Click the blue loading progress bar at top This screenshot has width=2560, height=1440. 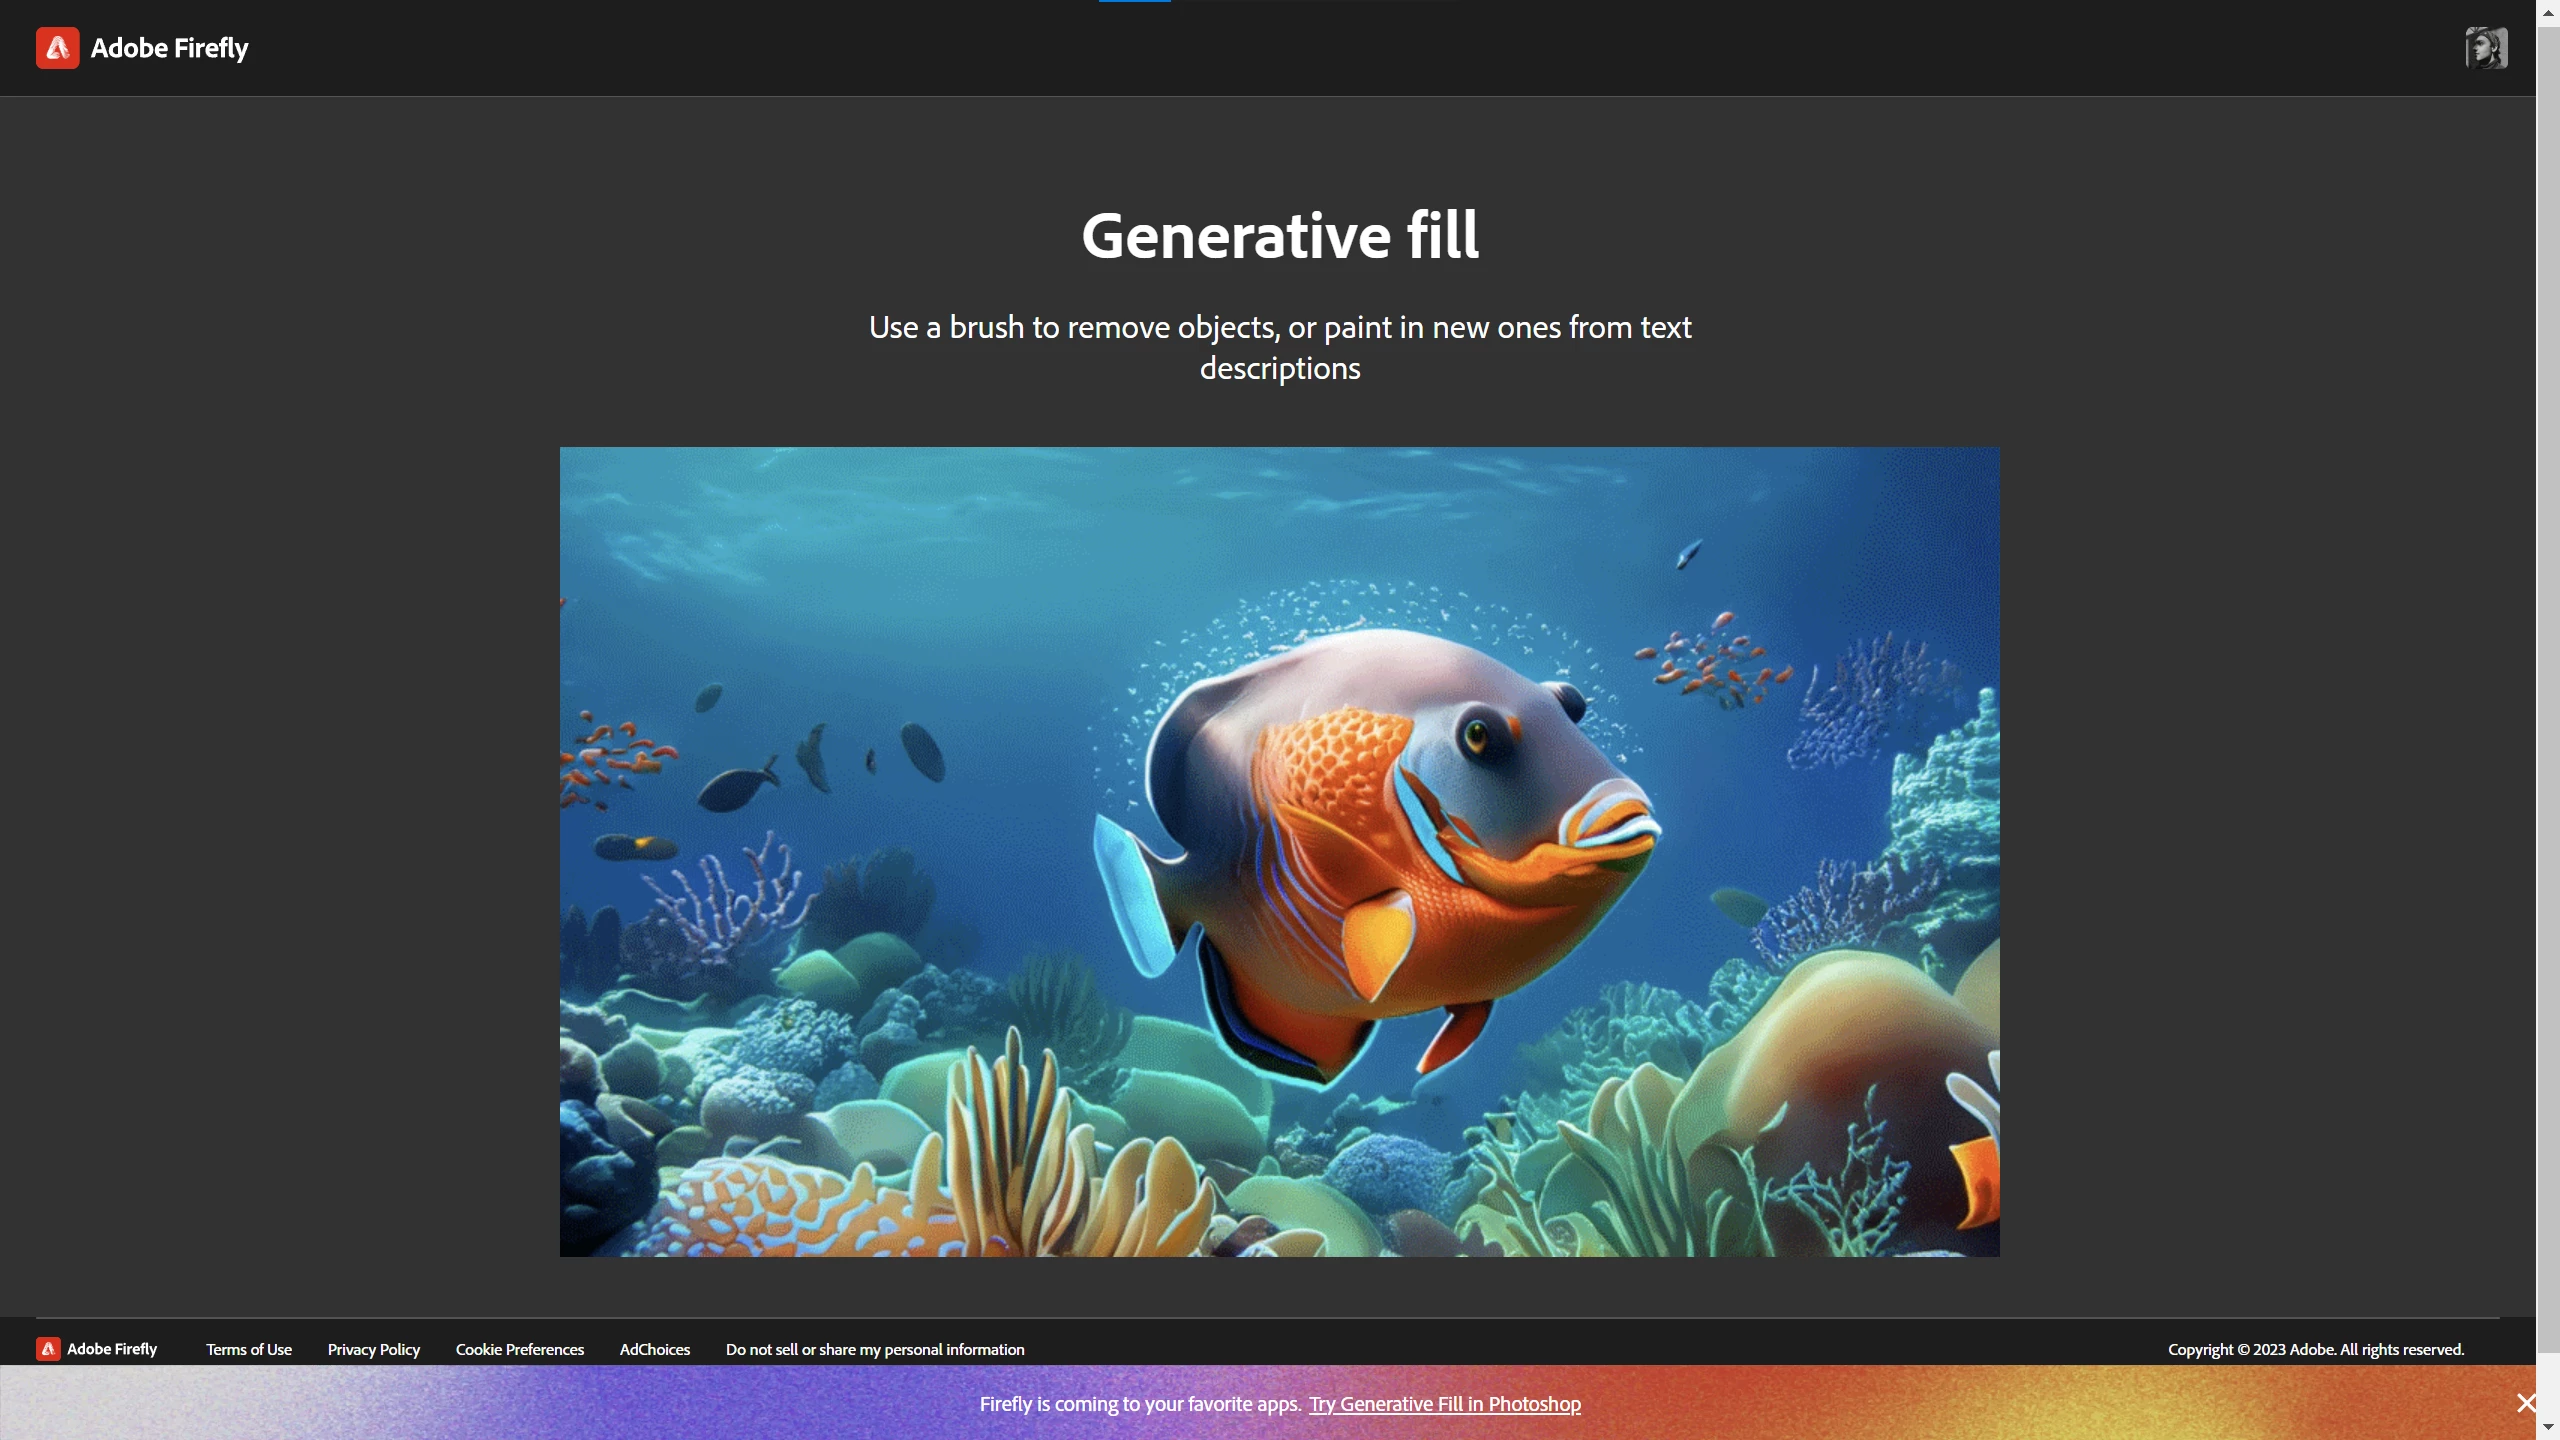tap(1135, 1)
